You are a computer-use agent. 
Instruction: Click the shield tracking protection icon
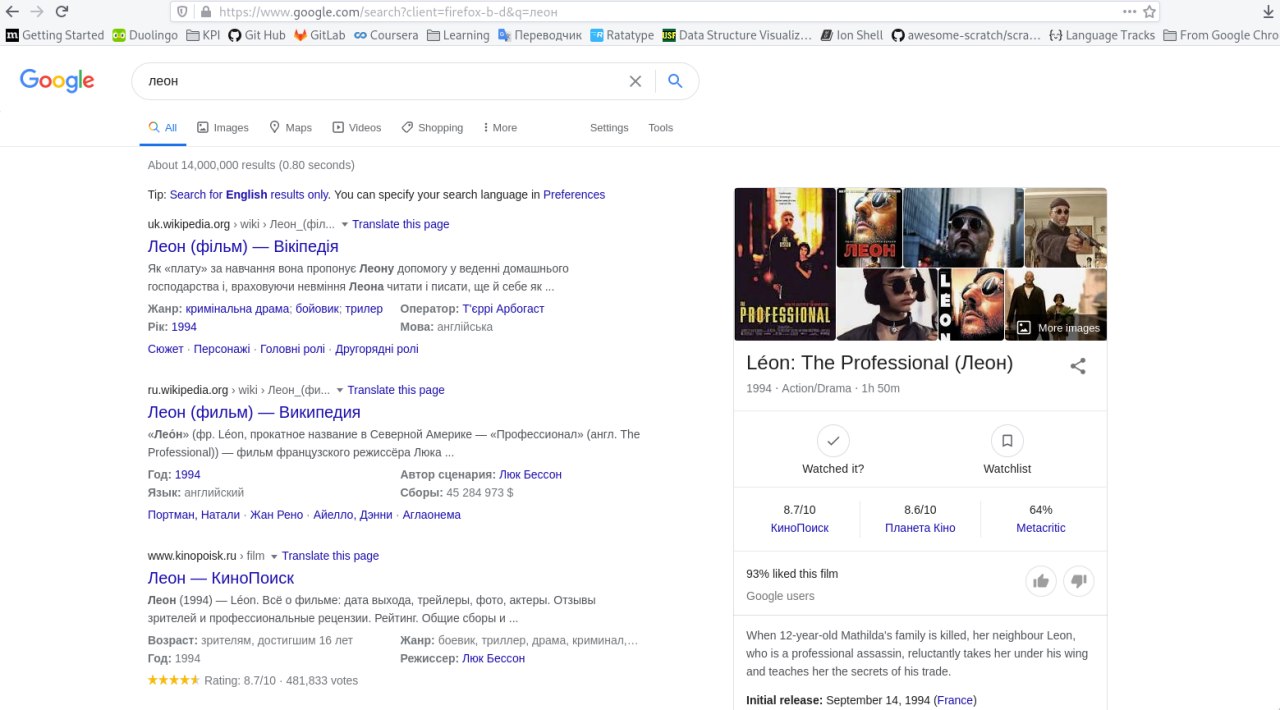click(x=182, y=12)
